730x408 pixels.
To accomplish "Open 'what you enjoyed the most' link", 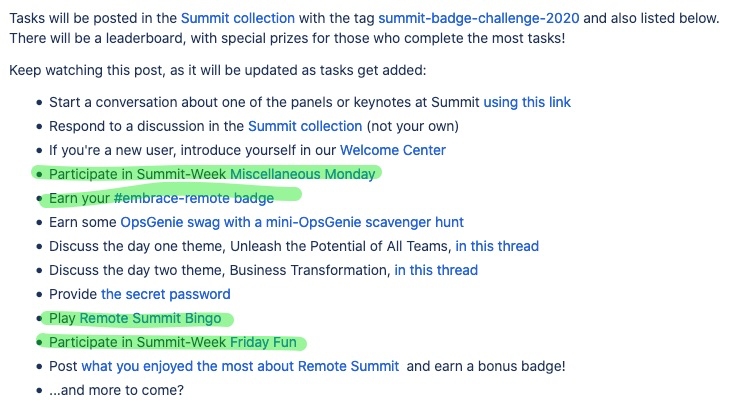I will [x=240, y=366].
